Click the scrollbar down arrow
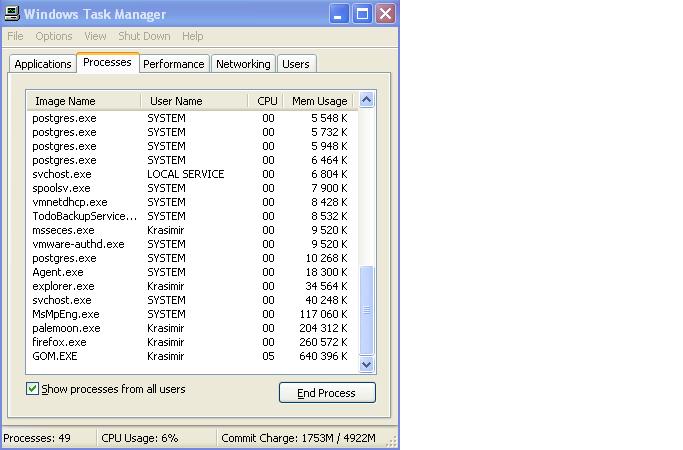The width and height of the screenshot is (683, 450). 366,365
